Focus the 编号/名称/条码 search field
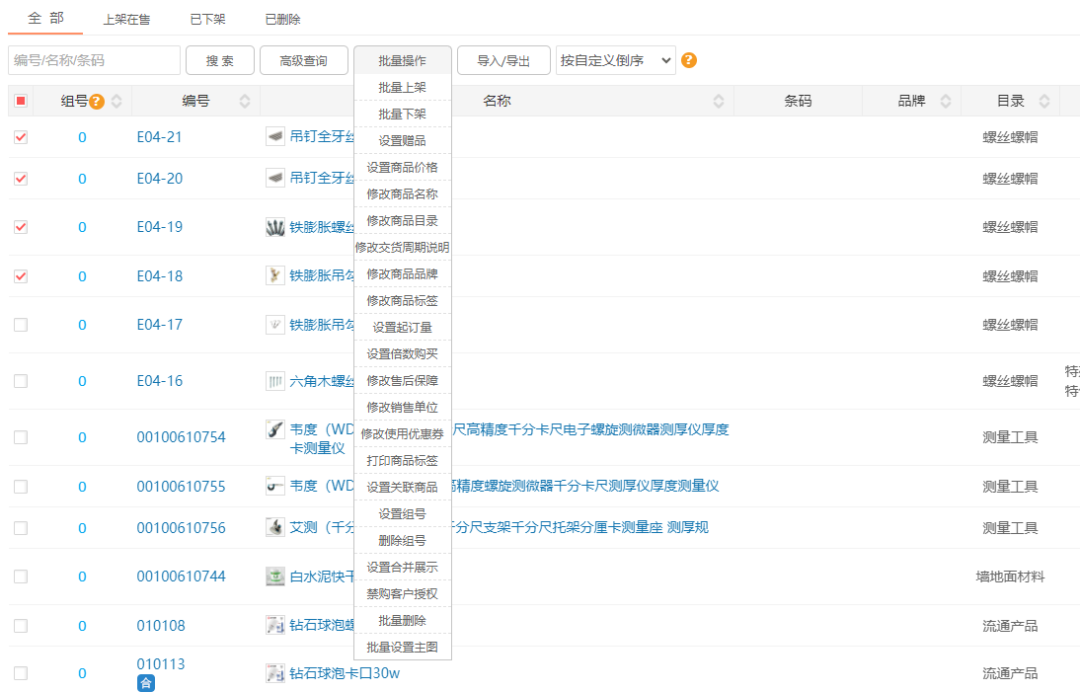The image size is (1080, 692). [94, 60]
